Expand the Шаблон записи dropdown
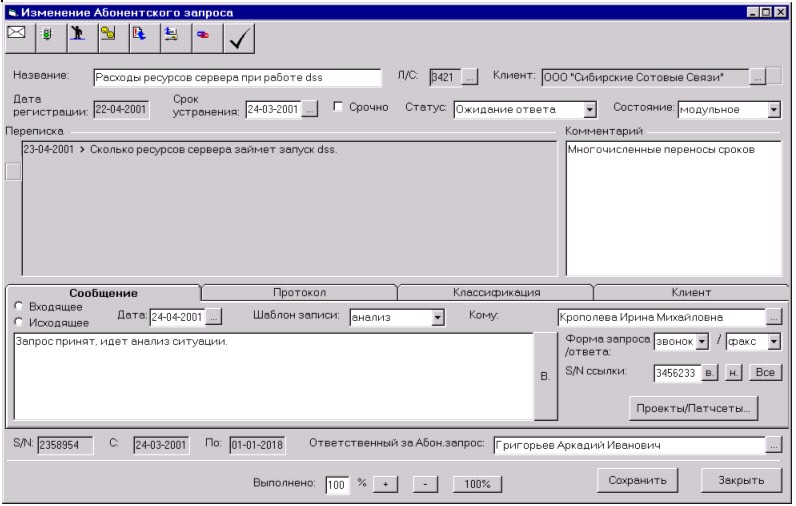Viewport: 796px width, 506px height. click(x=438, y=318)
